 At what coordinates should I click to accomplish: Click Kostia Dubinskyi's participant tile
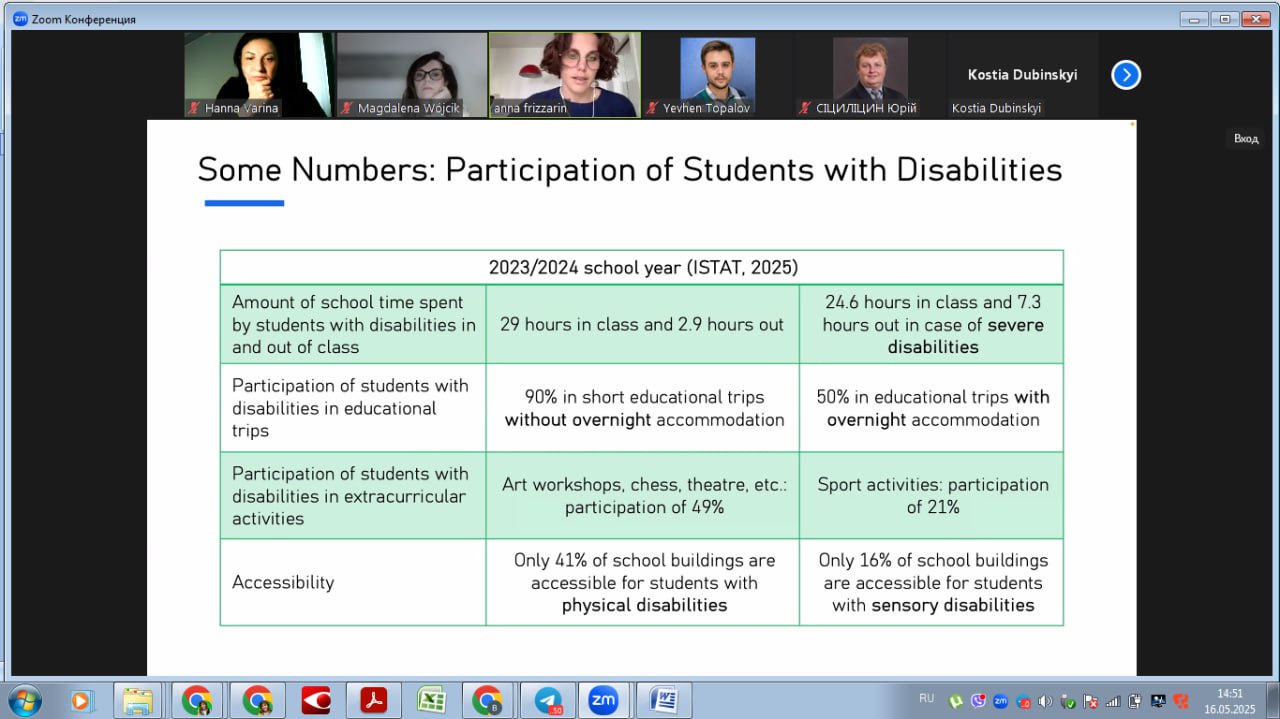(x=1022, y=75)
